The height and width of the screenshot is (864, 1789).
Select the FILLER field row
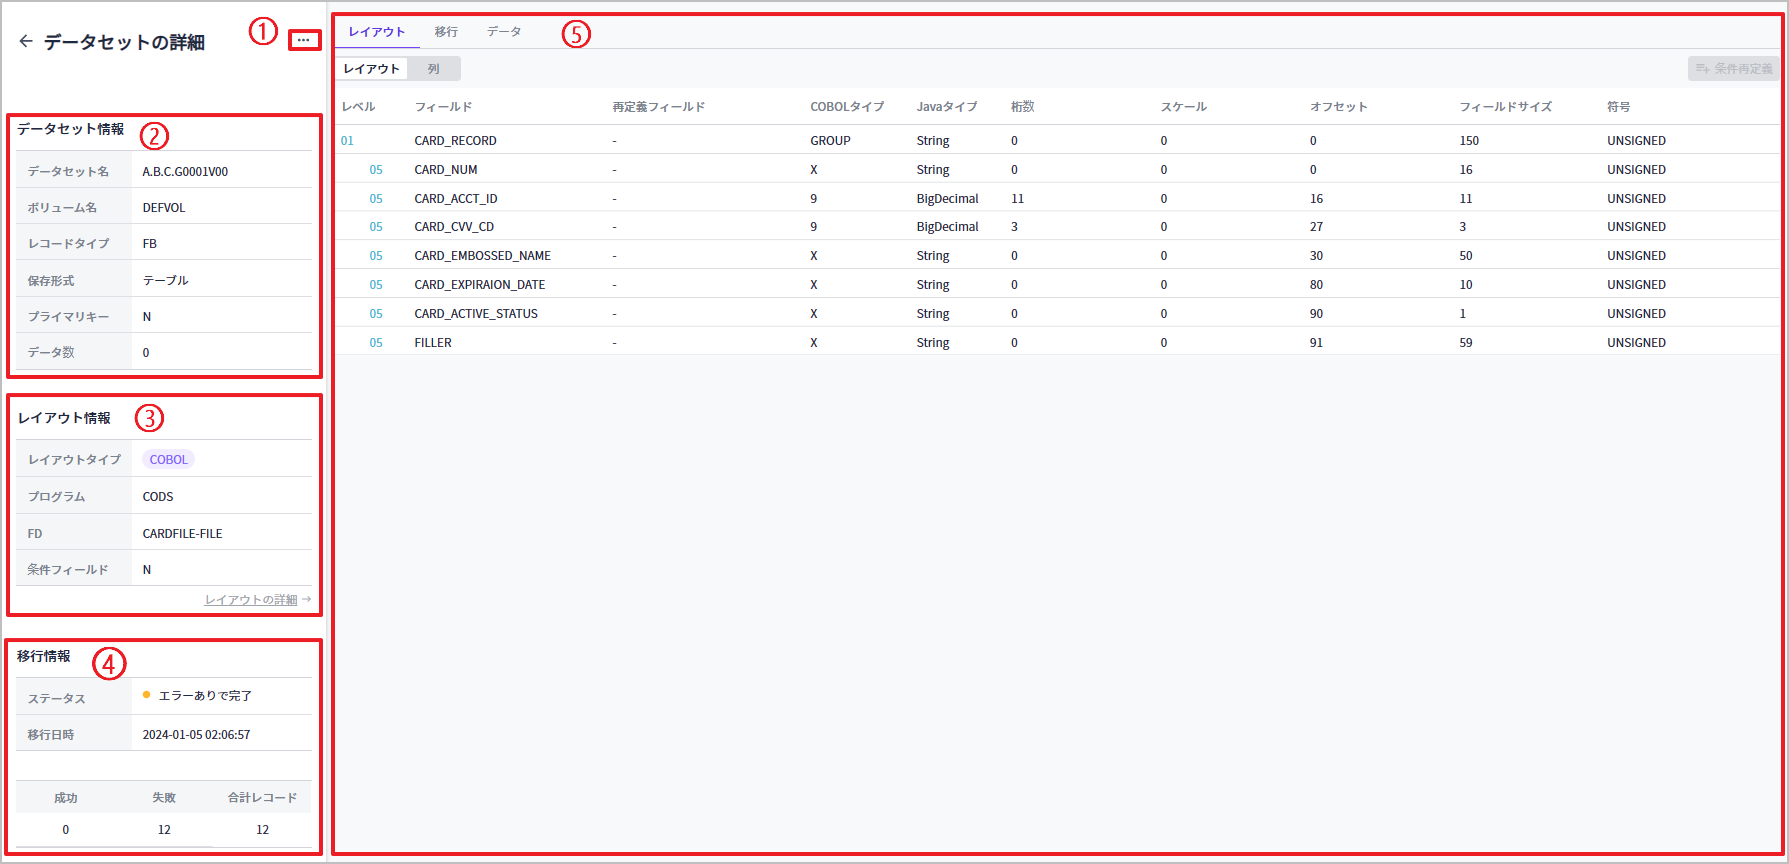[x=1057, y=343]
